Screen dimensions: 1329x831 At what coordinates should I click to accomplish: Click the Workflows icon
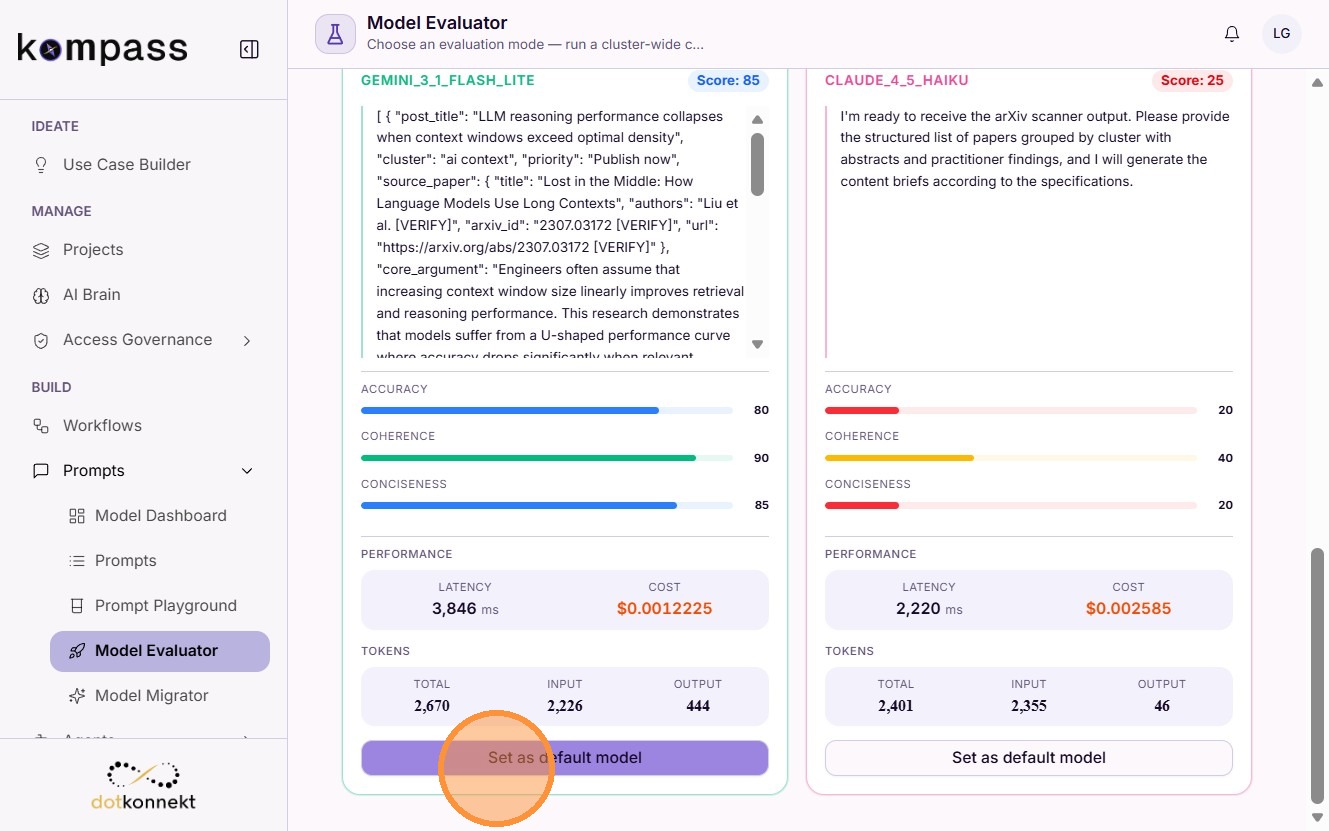coord(41,426)
